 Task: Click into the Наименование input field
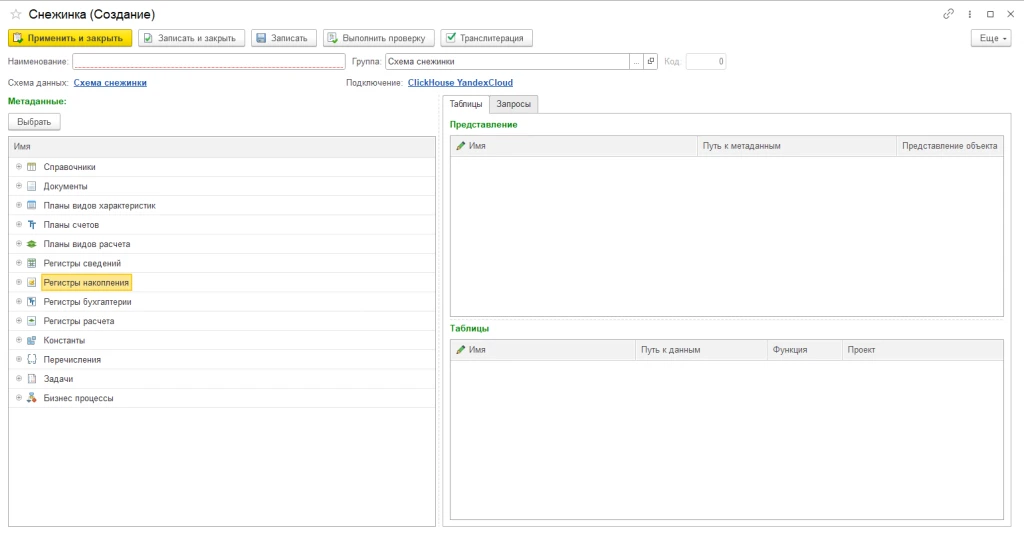(x=208, y=62)
